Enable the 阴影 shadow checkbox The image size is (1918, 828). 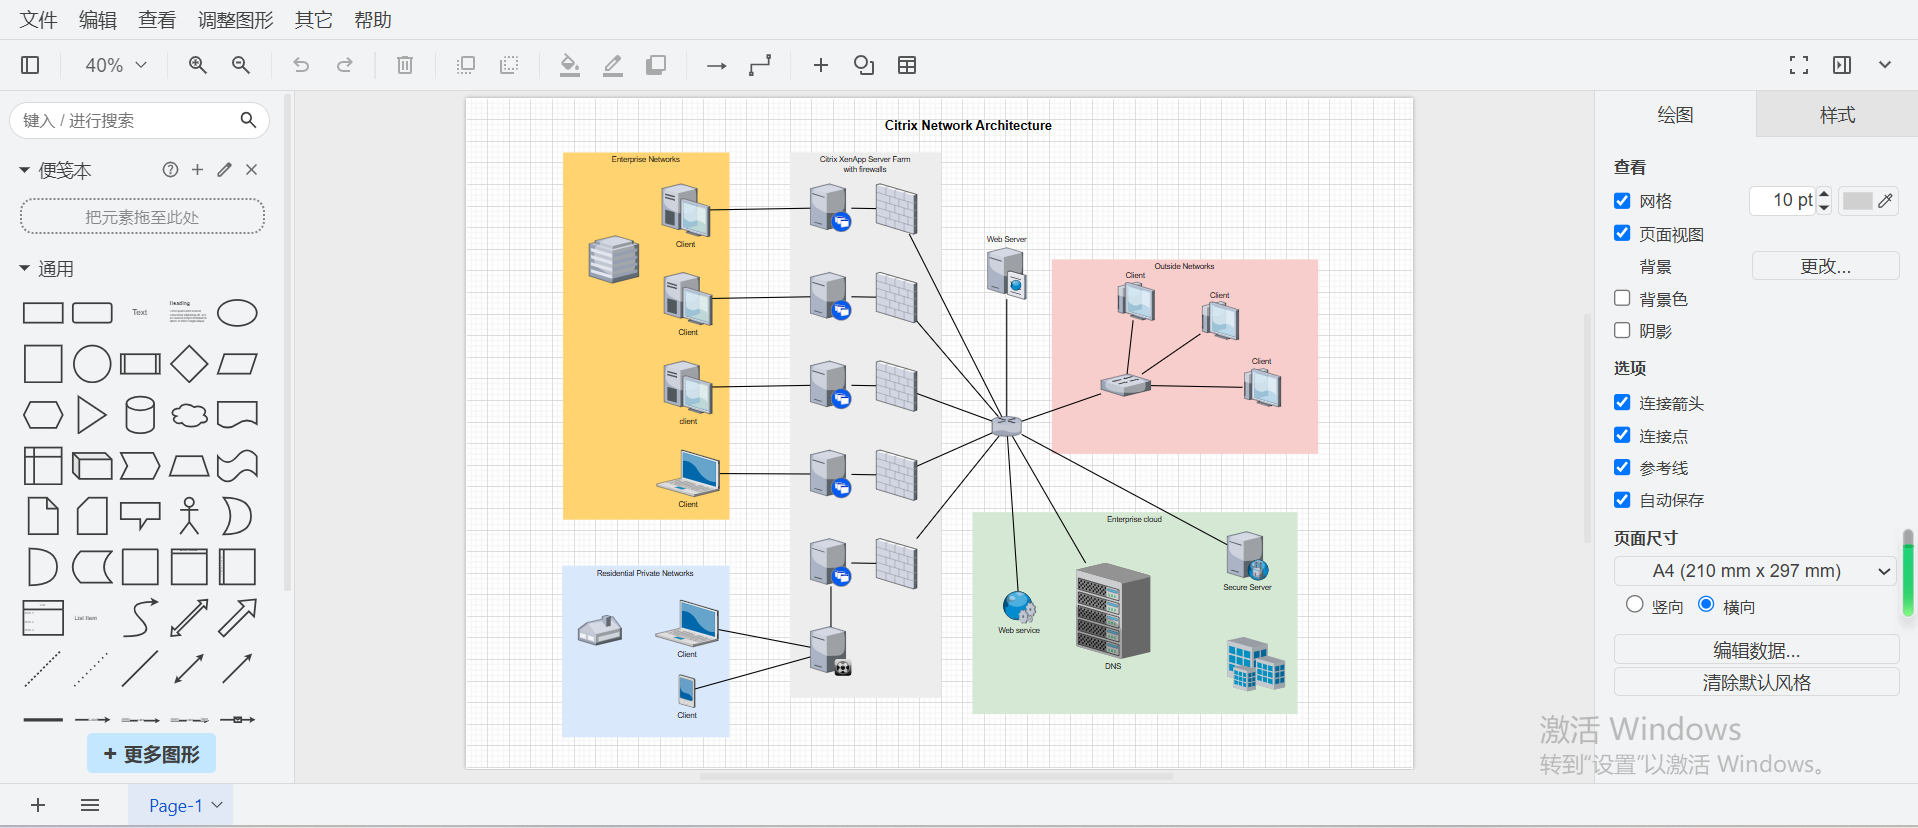pos(1622,331)
